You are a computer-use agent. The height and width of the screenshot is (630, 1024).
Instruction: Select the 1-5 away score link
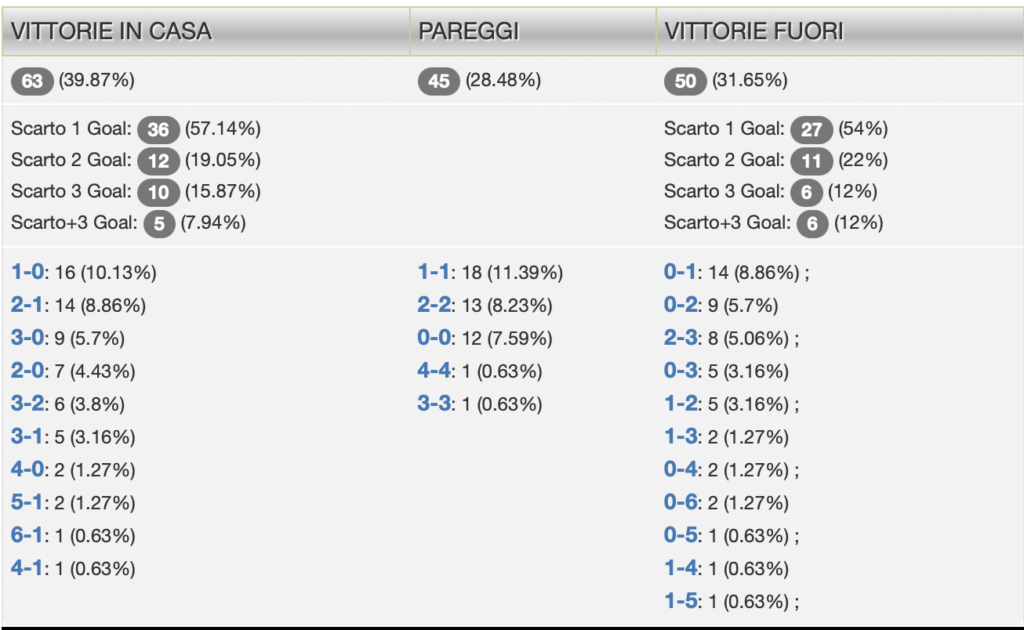click(680, 602)
